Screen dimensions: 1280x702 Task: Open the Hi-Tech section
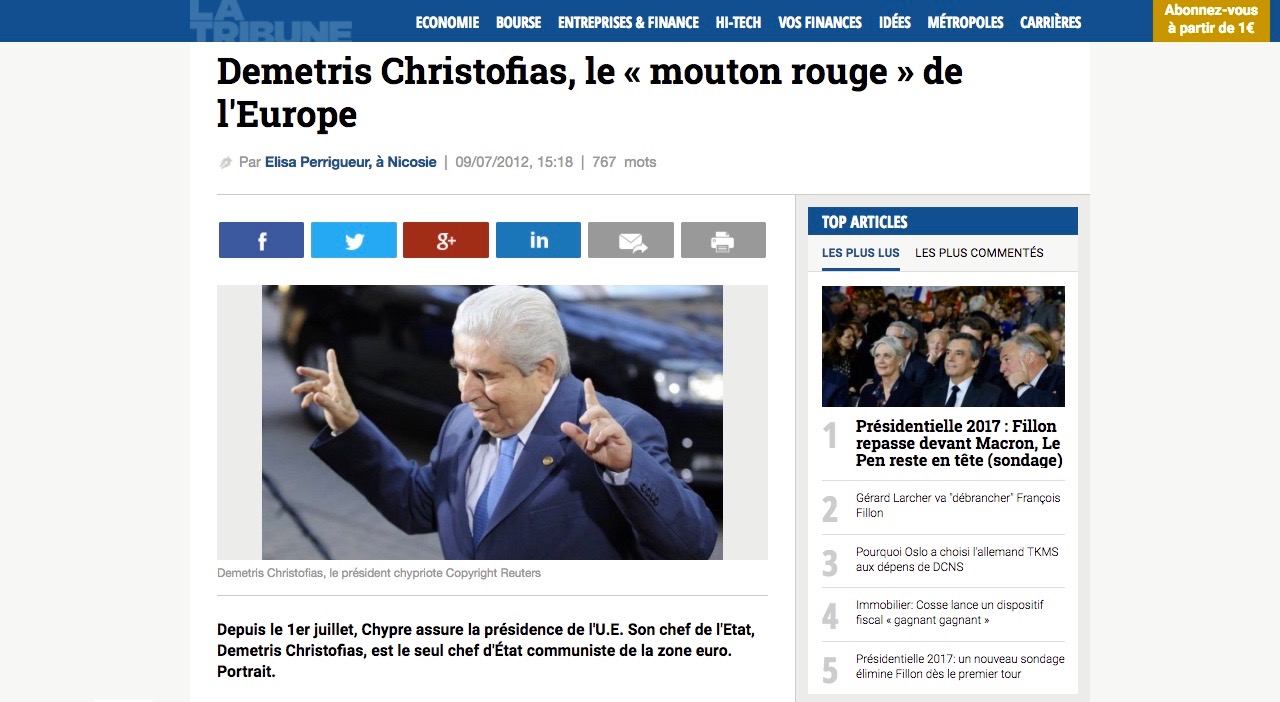tap(738, 22)
